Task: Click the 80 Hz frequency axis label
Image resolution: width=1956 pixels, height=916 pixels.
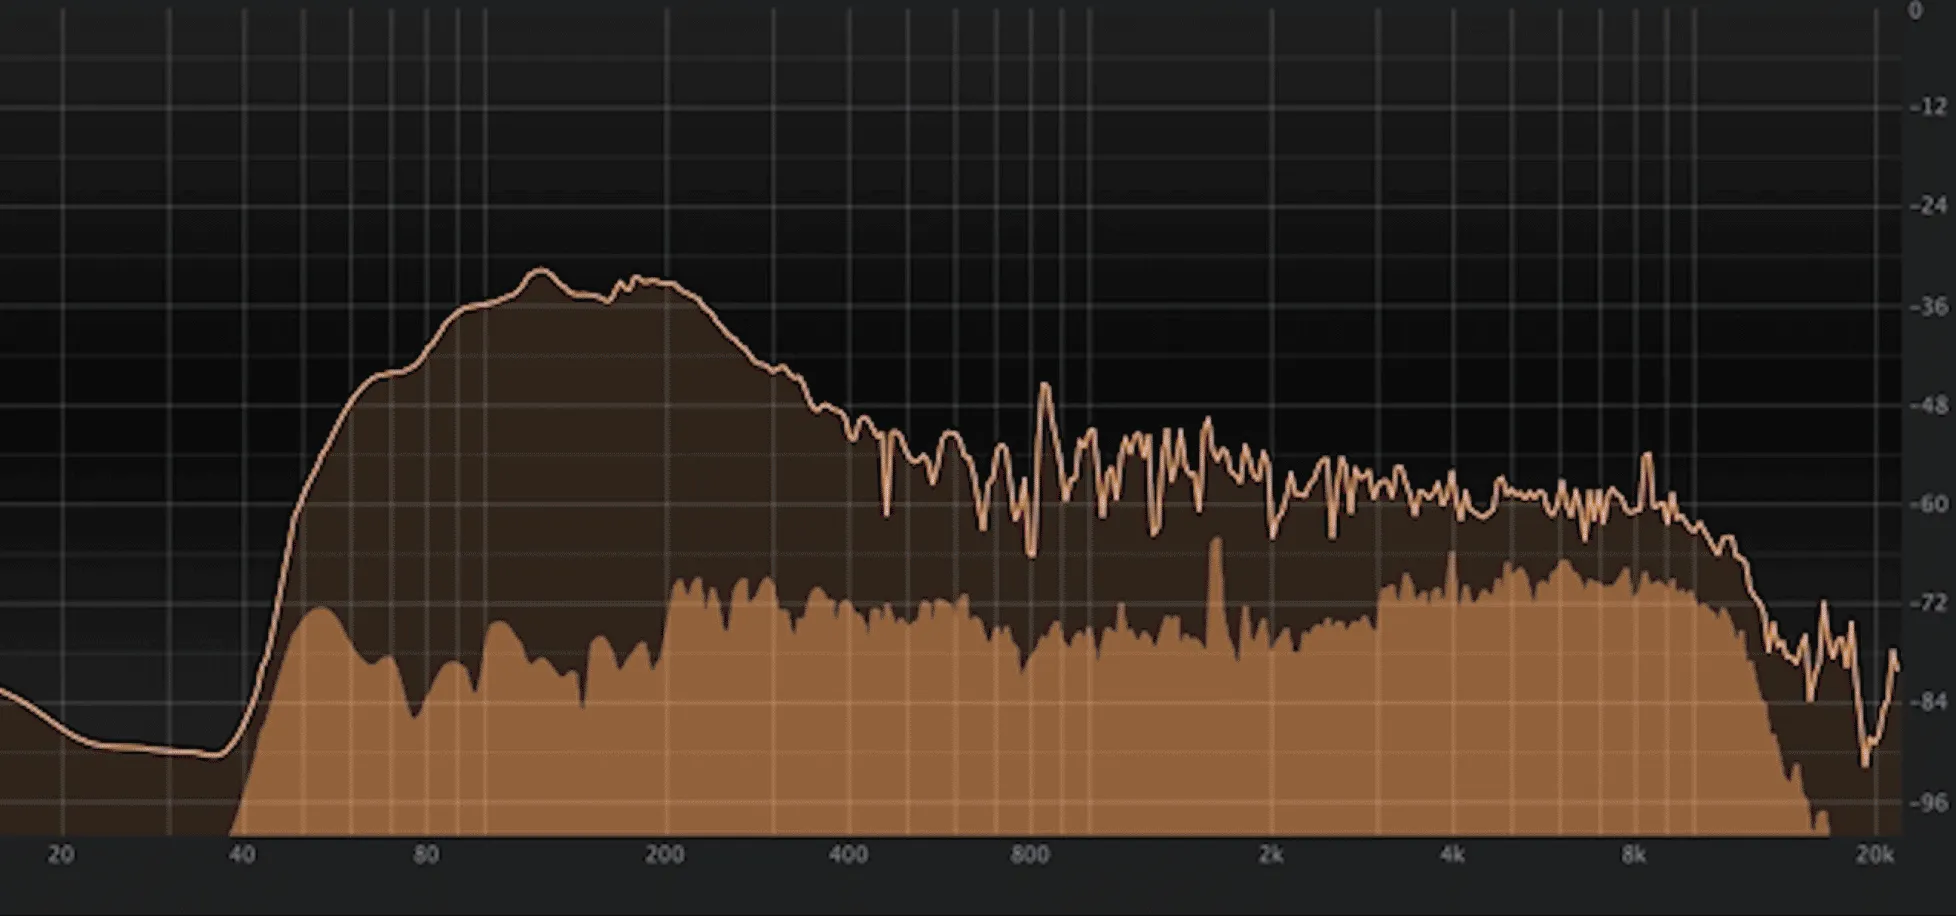Action: click(x=426, y=855)
